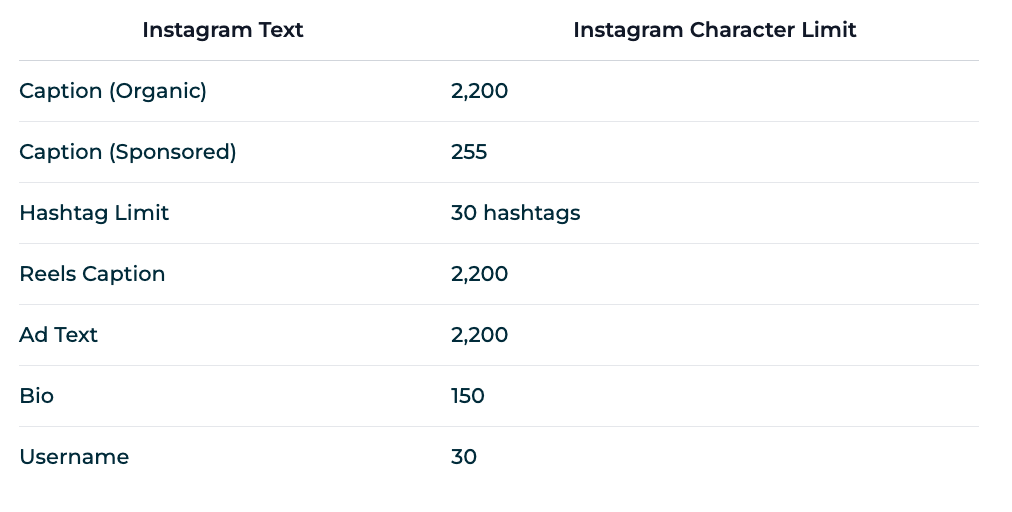Click the Instagram Text column header
Screen dimensions: 1012x512
click(223, 30)
